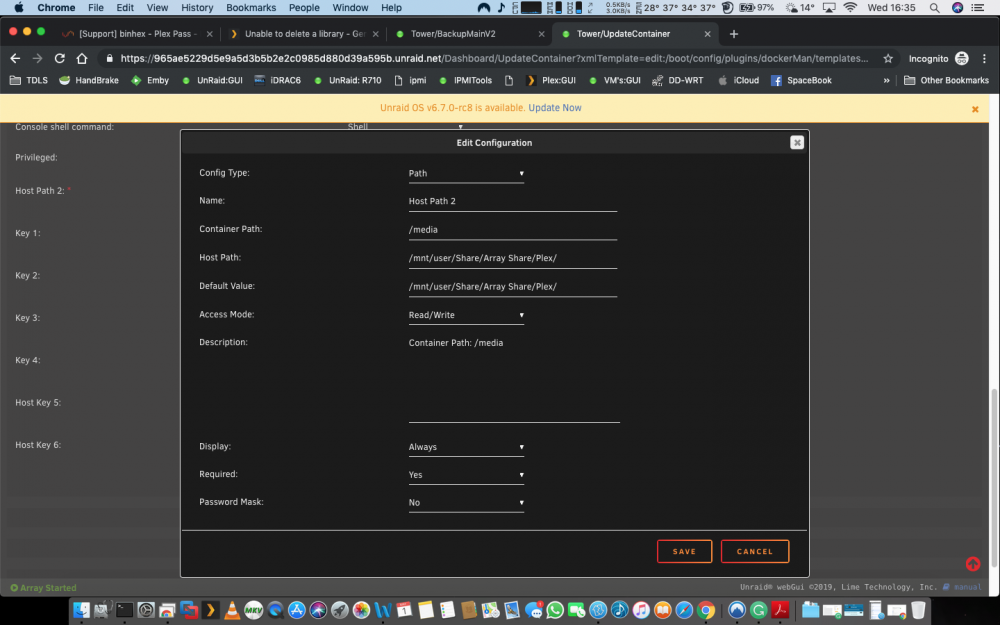This screenshot has width=1000, height=625.
Task: Open the HandBrake bookmark
Action: [x=89, y=80]
